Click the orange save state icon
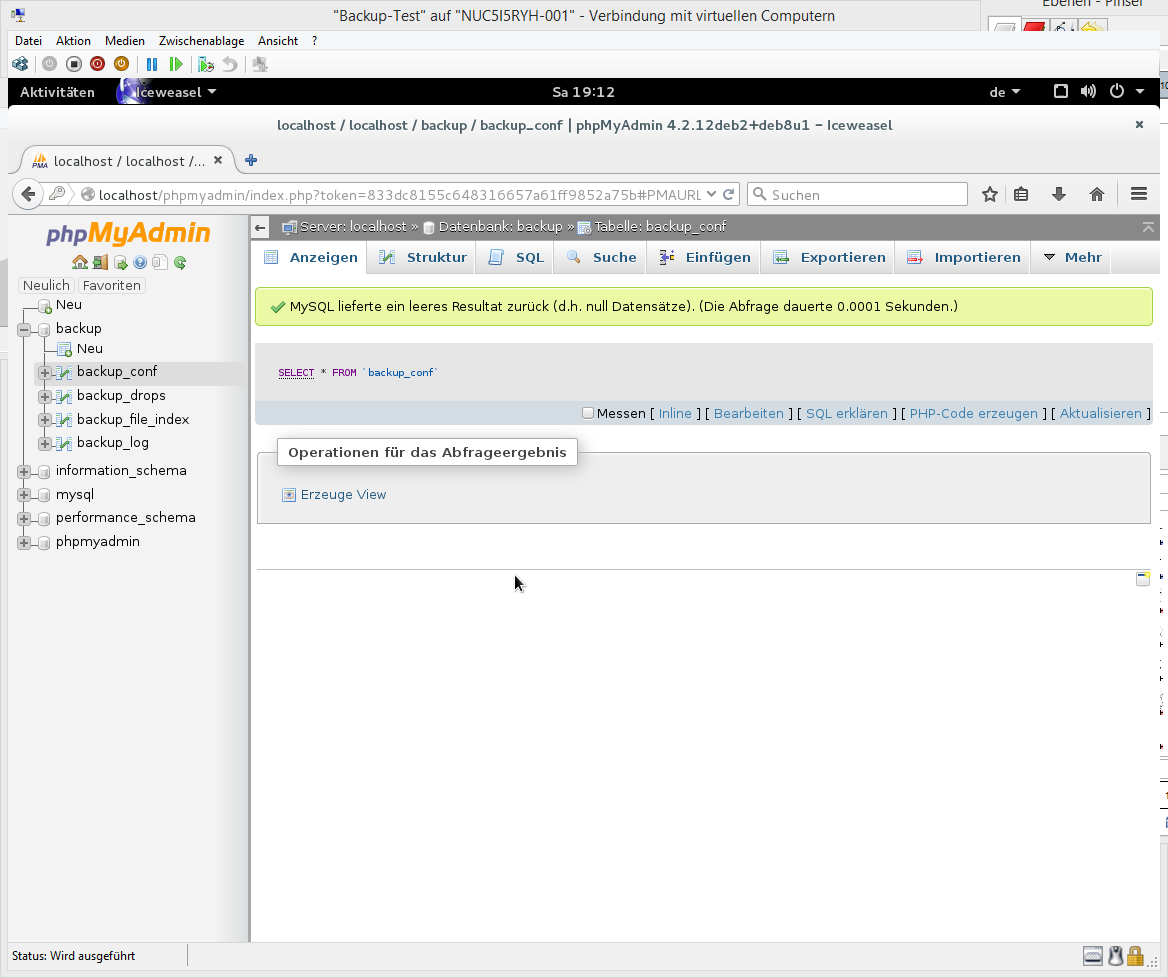Image resolution: width=1168 pixels, height=978 pixels. [121, 64]
